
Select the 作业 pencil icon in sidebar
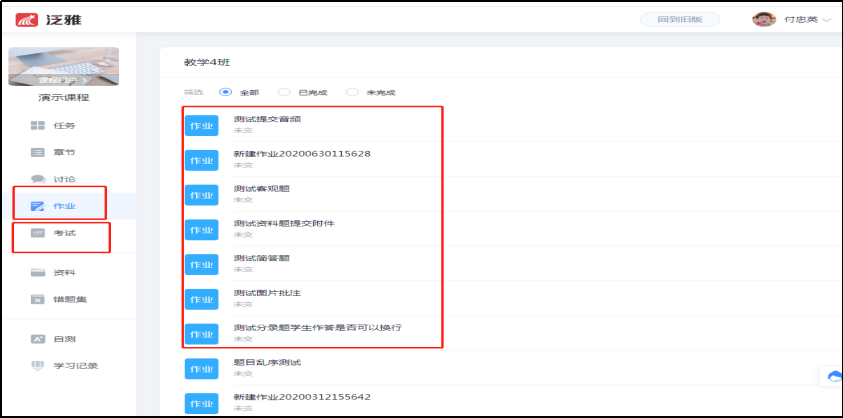coord(38,206)
